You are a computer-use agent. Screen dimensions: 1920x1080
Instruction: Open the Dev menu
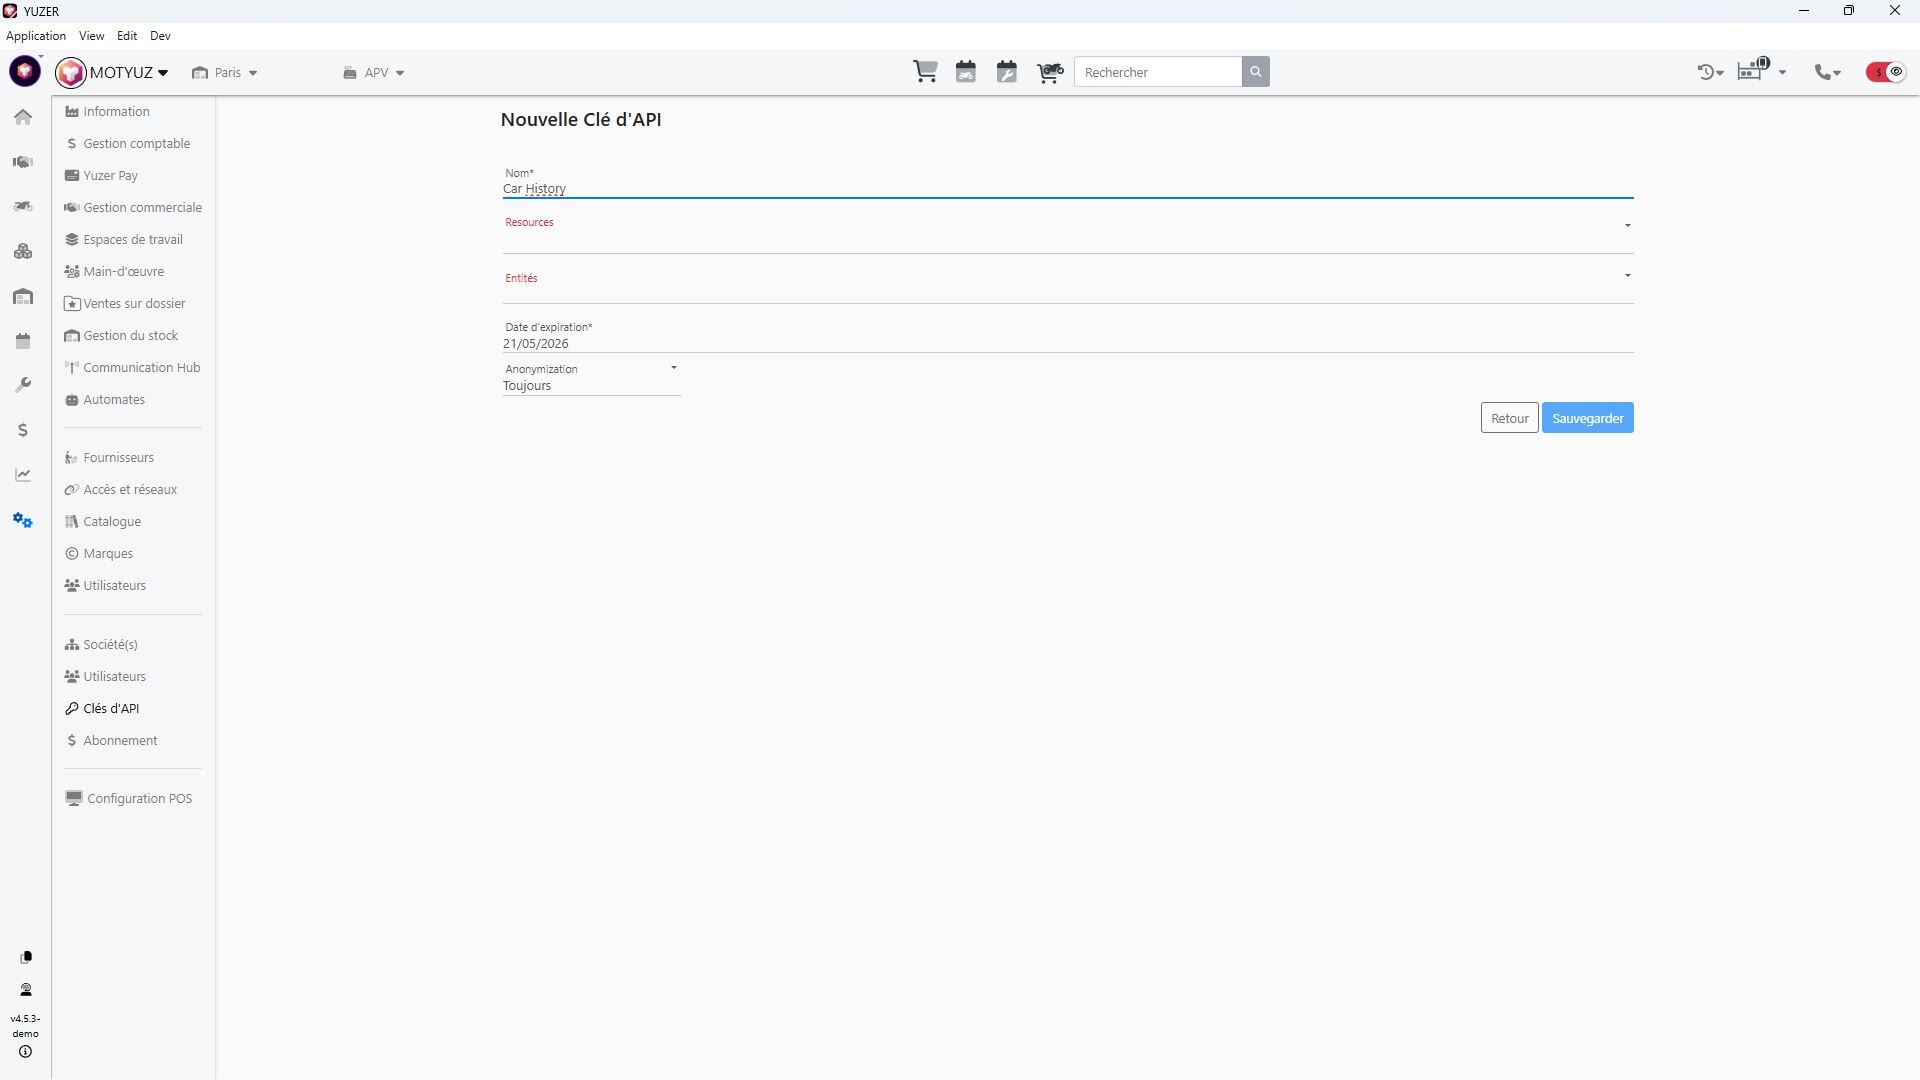[x=160, y=36]
